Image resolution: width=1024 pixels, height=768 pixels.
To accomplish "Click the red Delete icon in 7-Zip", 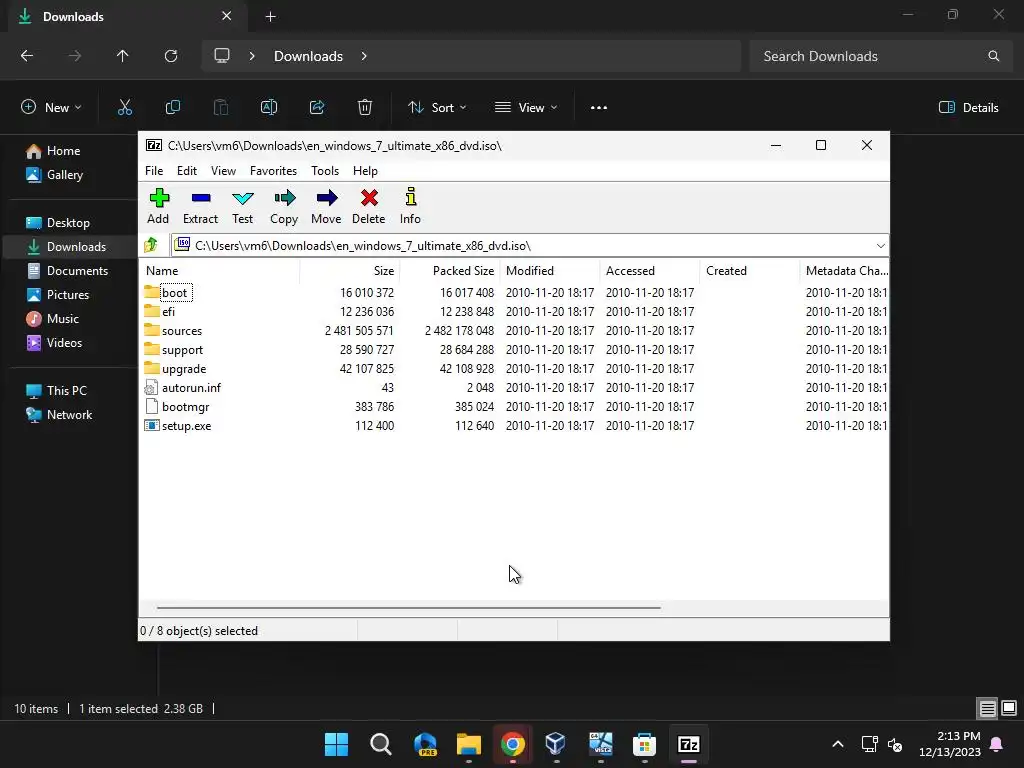I will tap(369, 206).
